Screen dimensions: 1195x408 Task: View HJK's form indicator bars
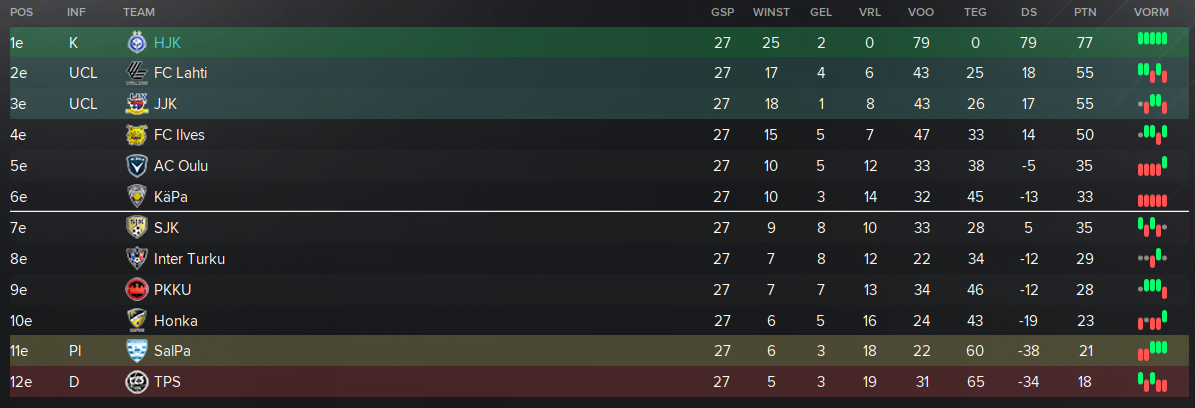[x=1152, y=38]
